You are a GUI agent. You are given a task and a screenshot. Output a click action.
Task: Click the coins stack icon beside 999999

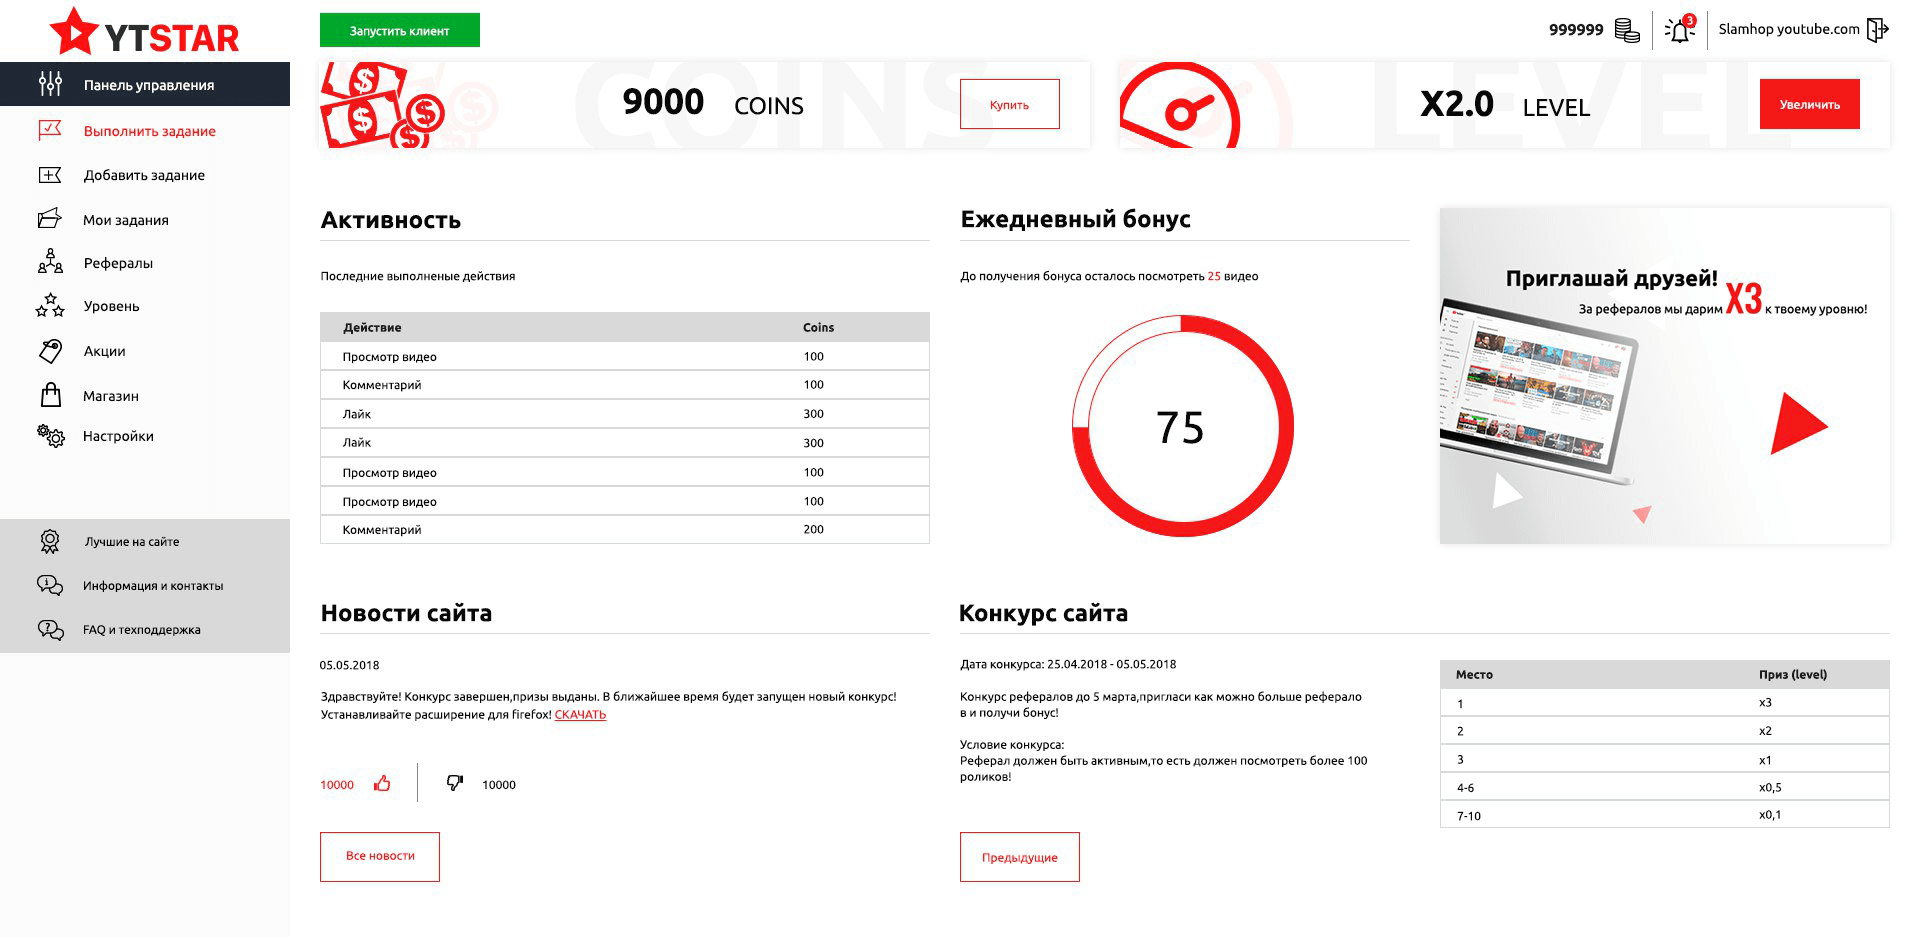(1627, 31)
